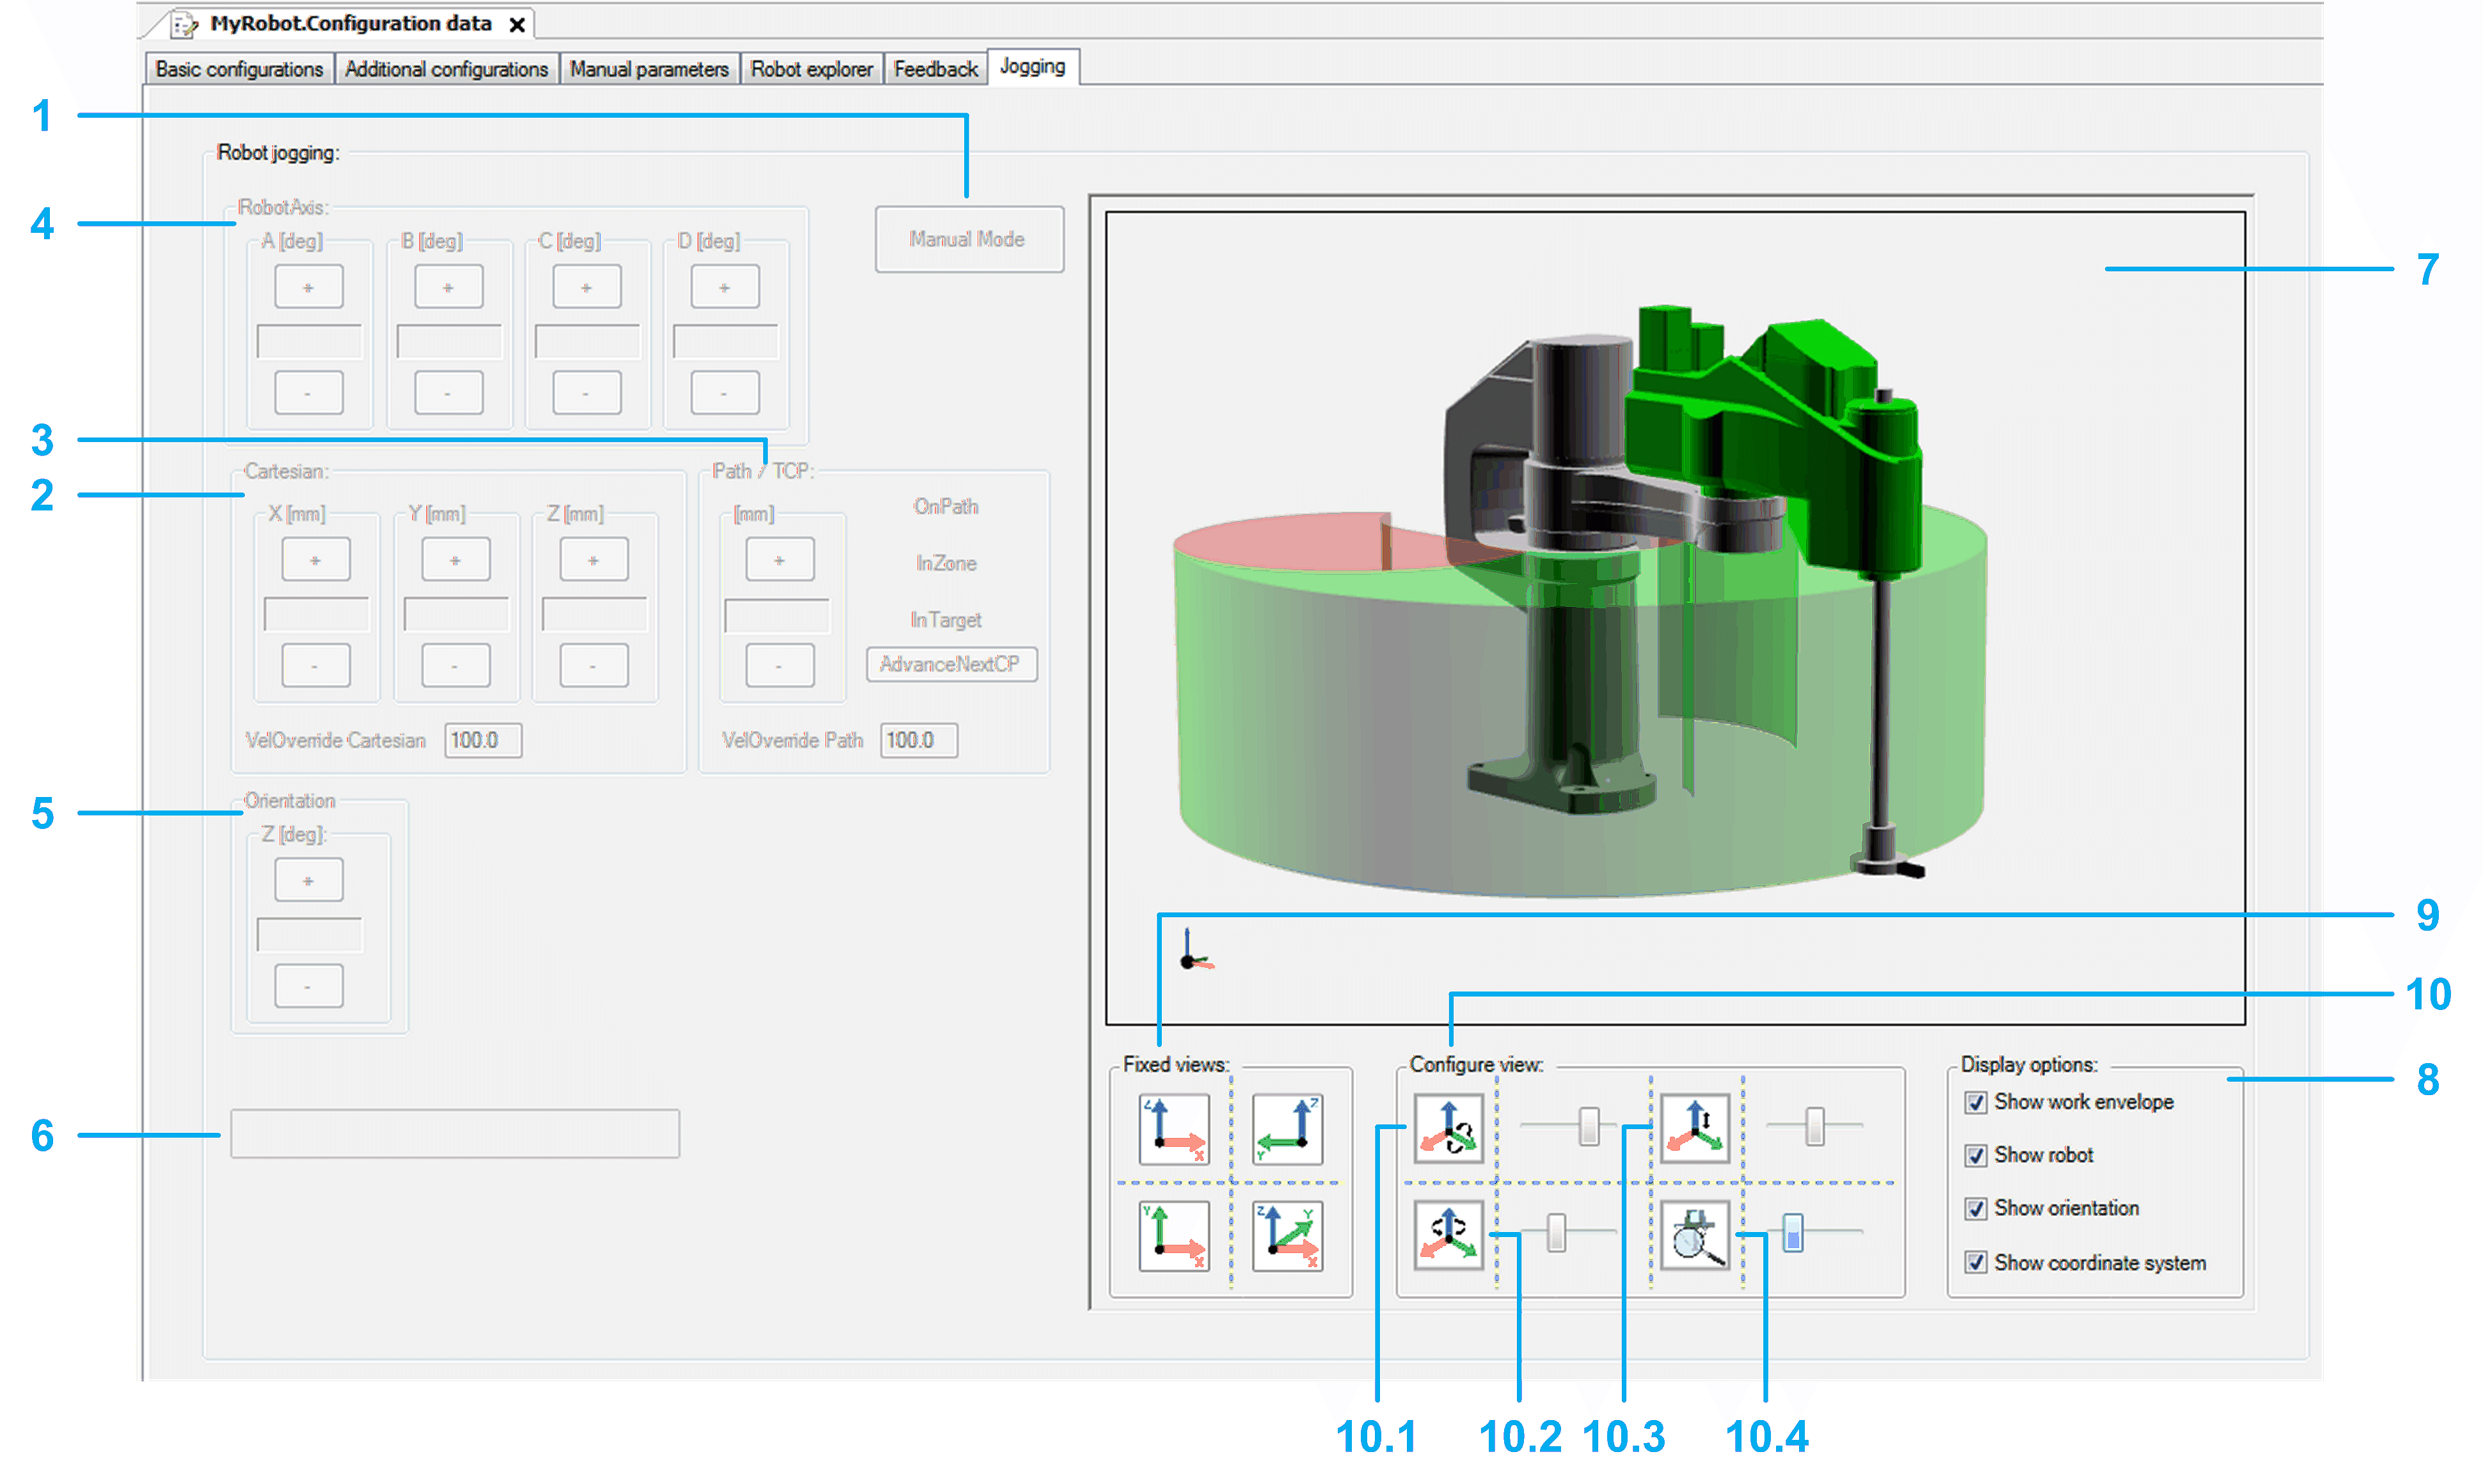Image resolution: width=2483 pixels, height=1484 pixels.
Task: Click the InTarget status label
Action: pos(946,620)
